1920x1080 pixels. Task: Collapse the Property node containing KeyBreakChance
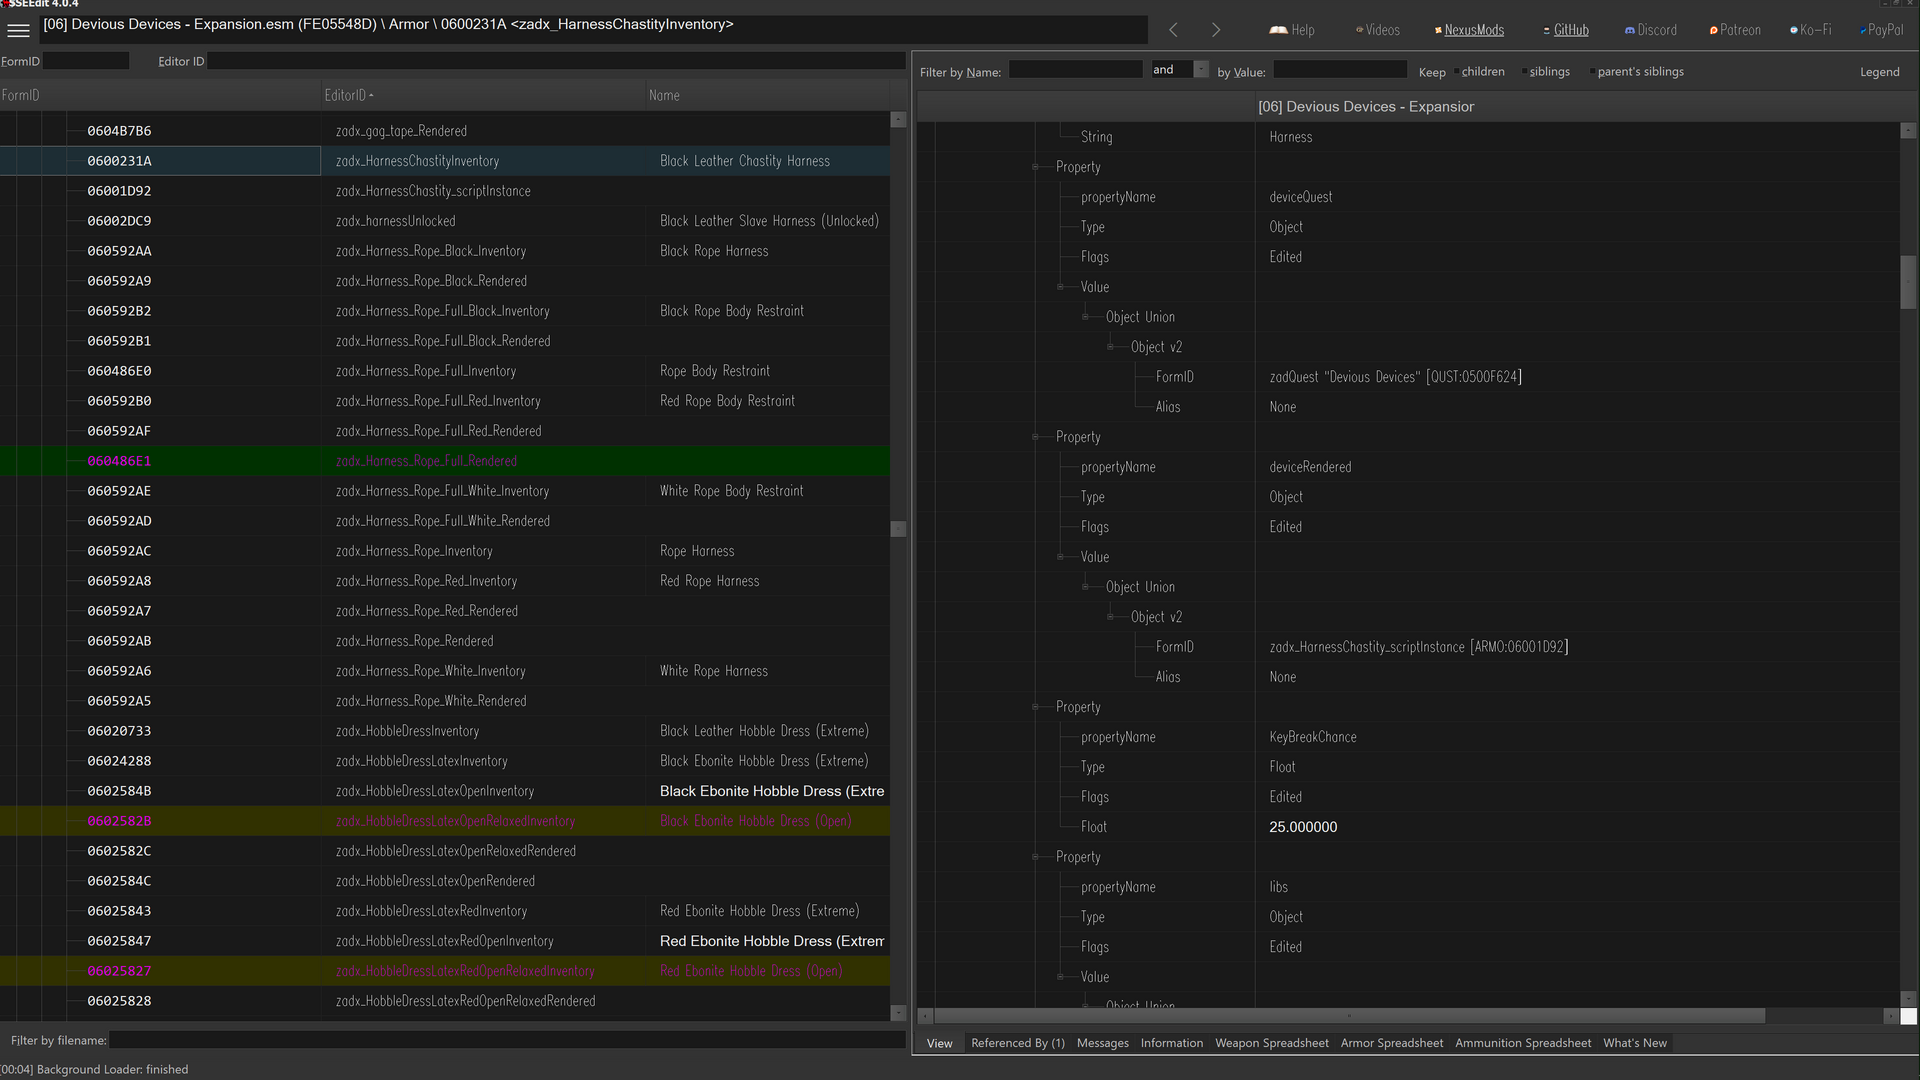(1035, 707)
